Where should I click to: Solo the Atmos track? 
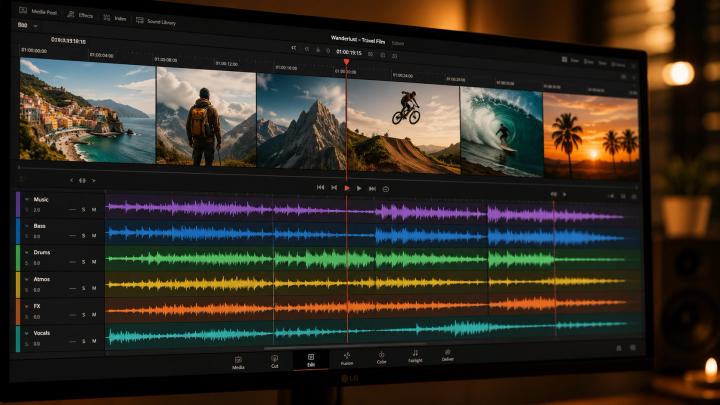click(84, 288)
